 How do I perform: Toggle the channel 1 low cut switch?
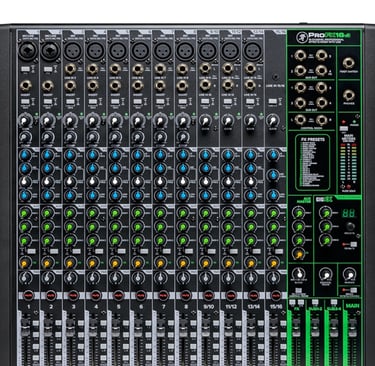[26, 101]
